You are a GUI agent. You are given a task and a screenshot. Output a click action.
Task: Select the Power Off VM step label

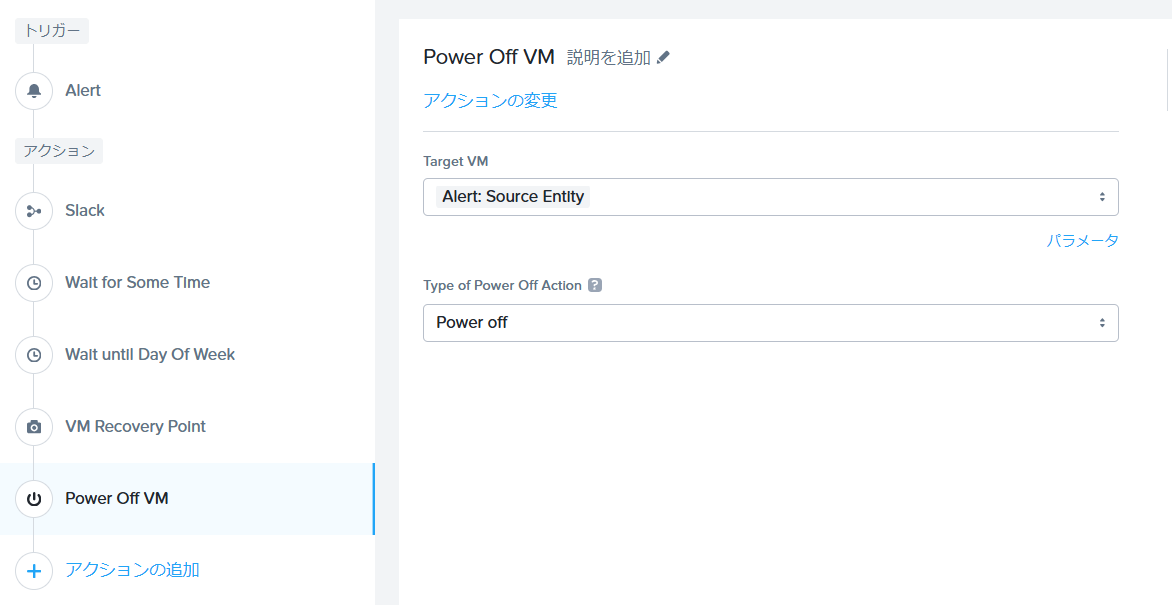pyautogui.click(x=117, y=498)
